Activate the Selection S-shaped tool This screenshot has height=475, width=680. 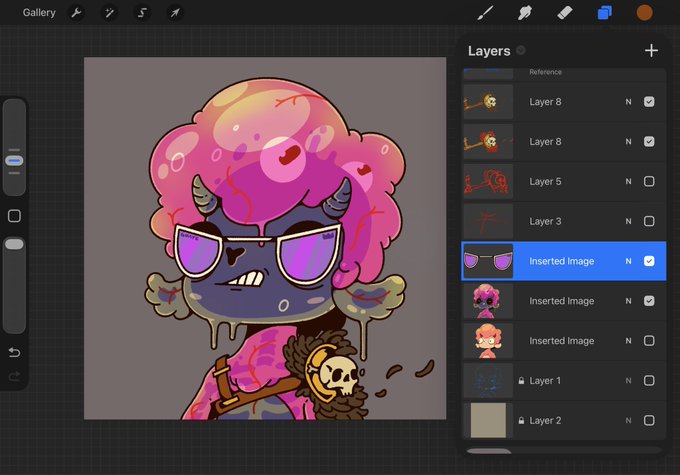[142, 13]
